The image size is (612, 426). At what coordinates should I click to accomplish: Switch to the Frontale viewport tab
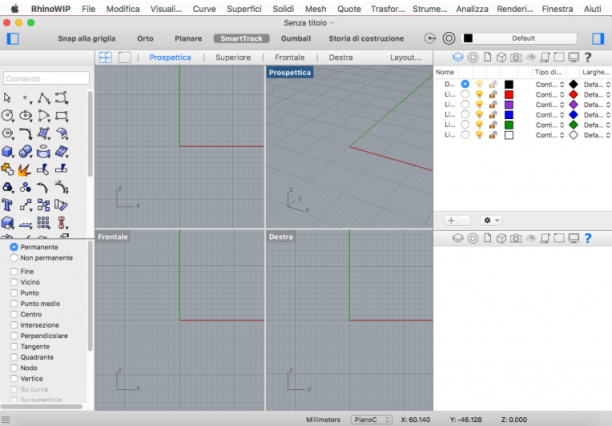pyautogui.click(x=290, y=57)
